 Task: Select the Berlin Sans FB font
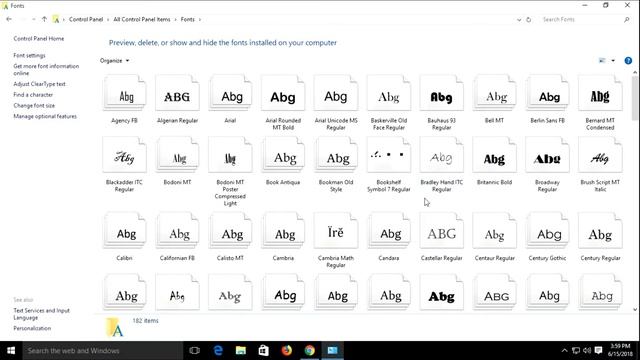point(547,93)
